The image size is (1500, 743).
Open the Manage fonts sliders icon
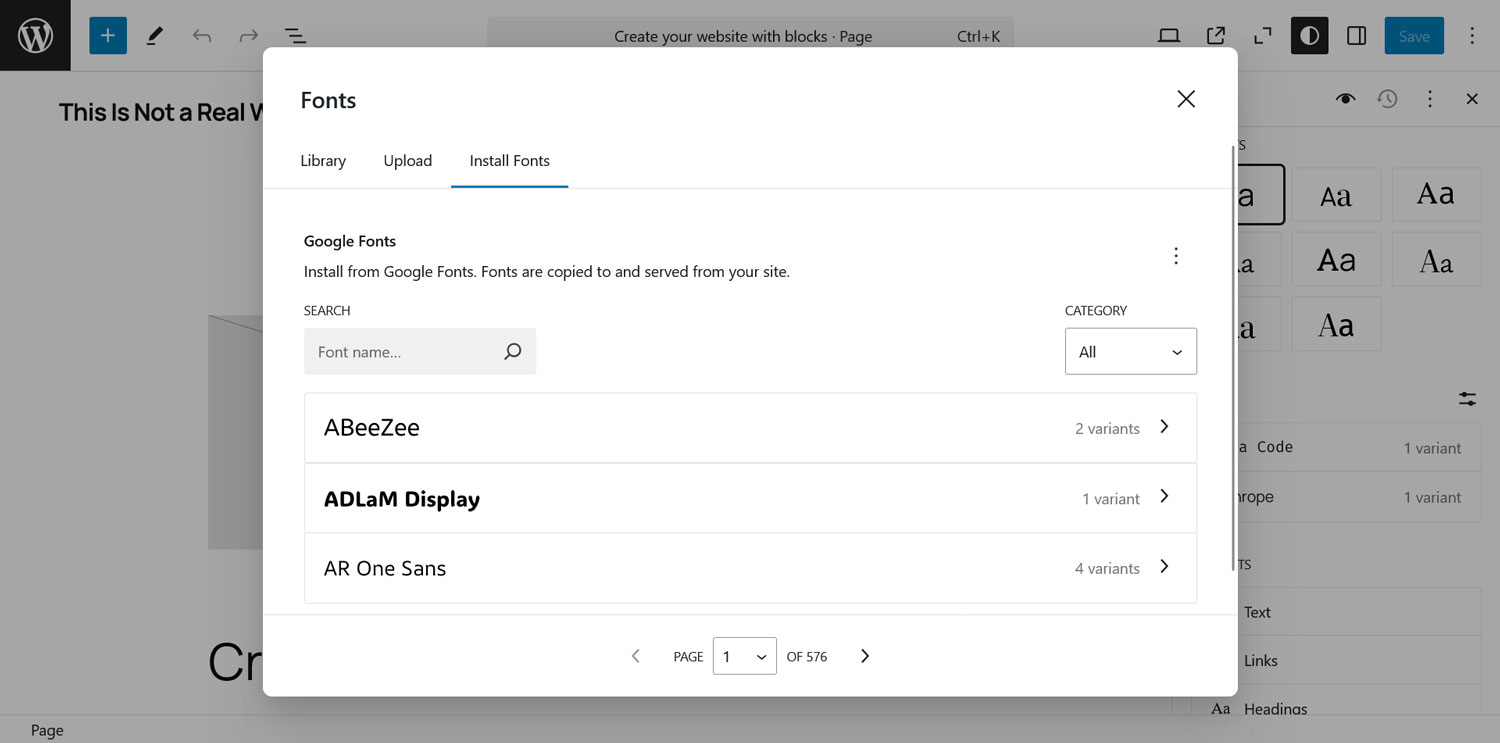coord(1467,399)
